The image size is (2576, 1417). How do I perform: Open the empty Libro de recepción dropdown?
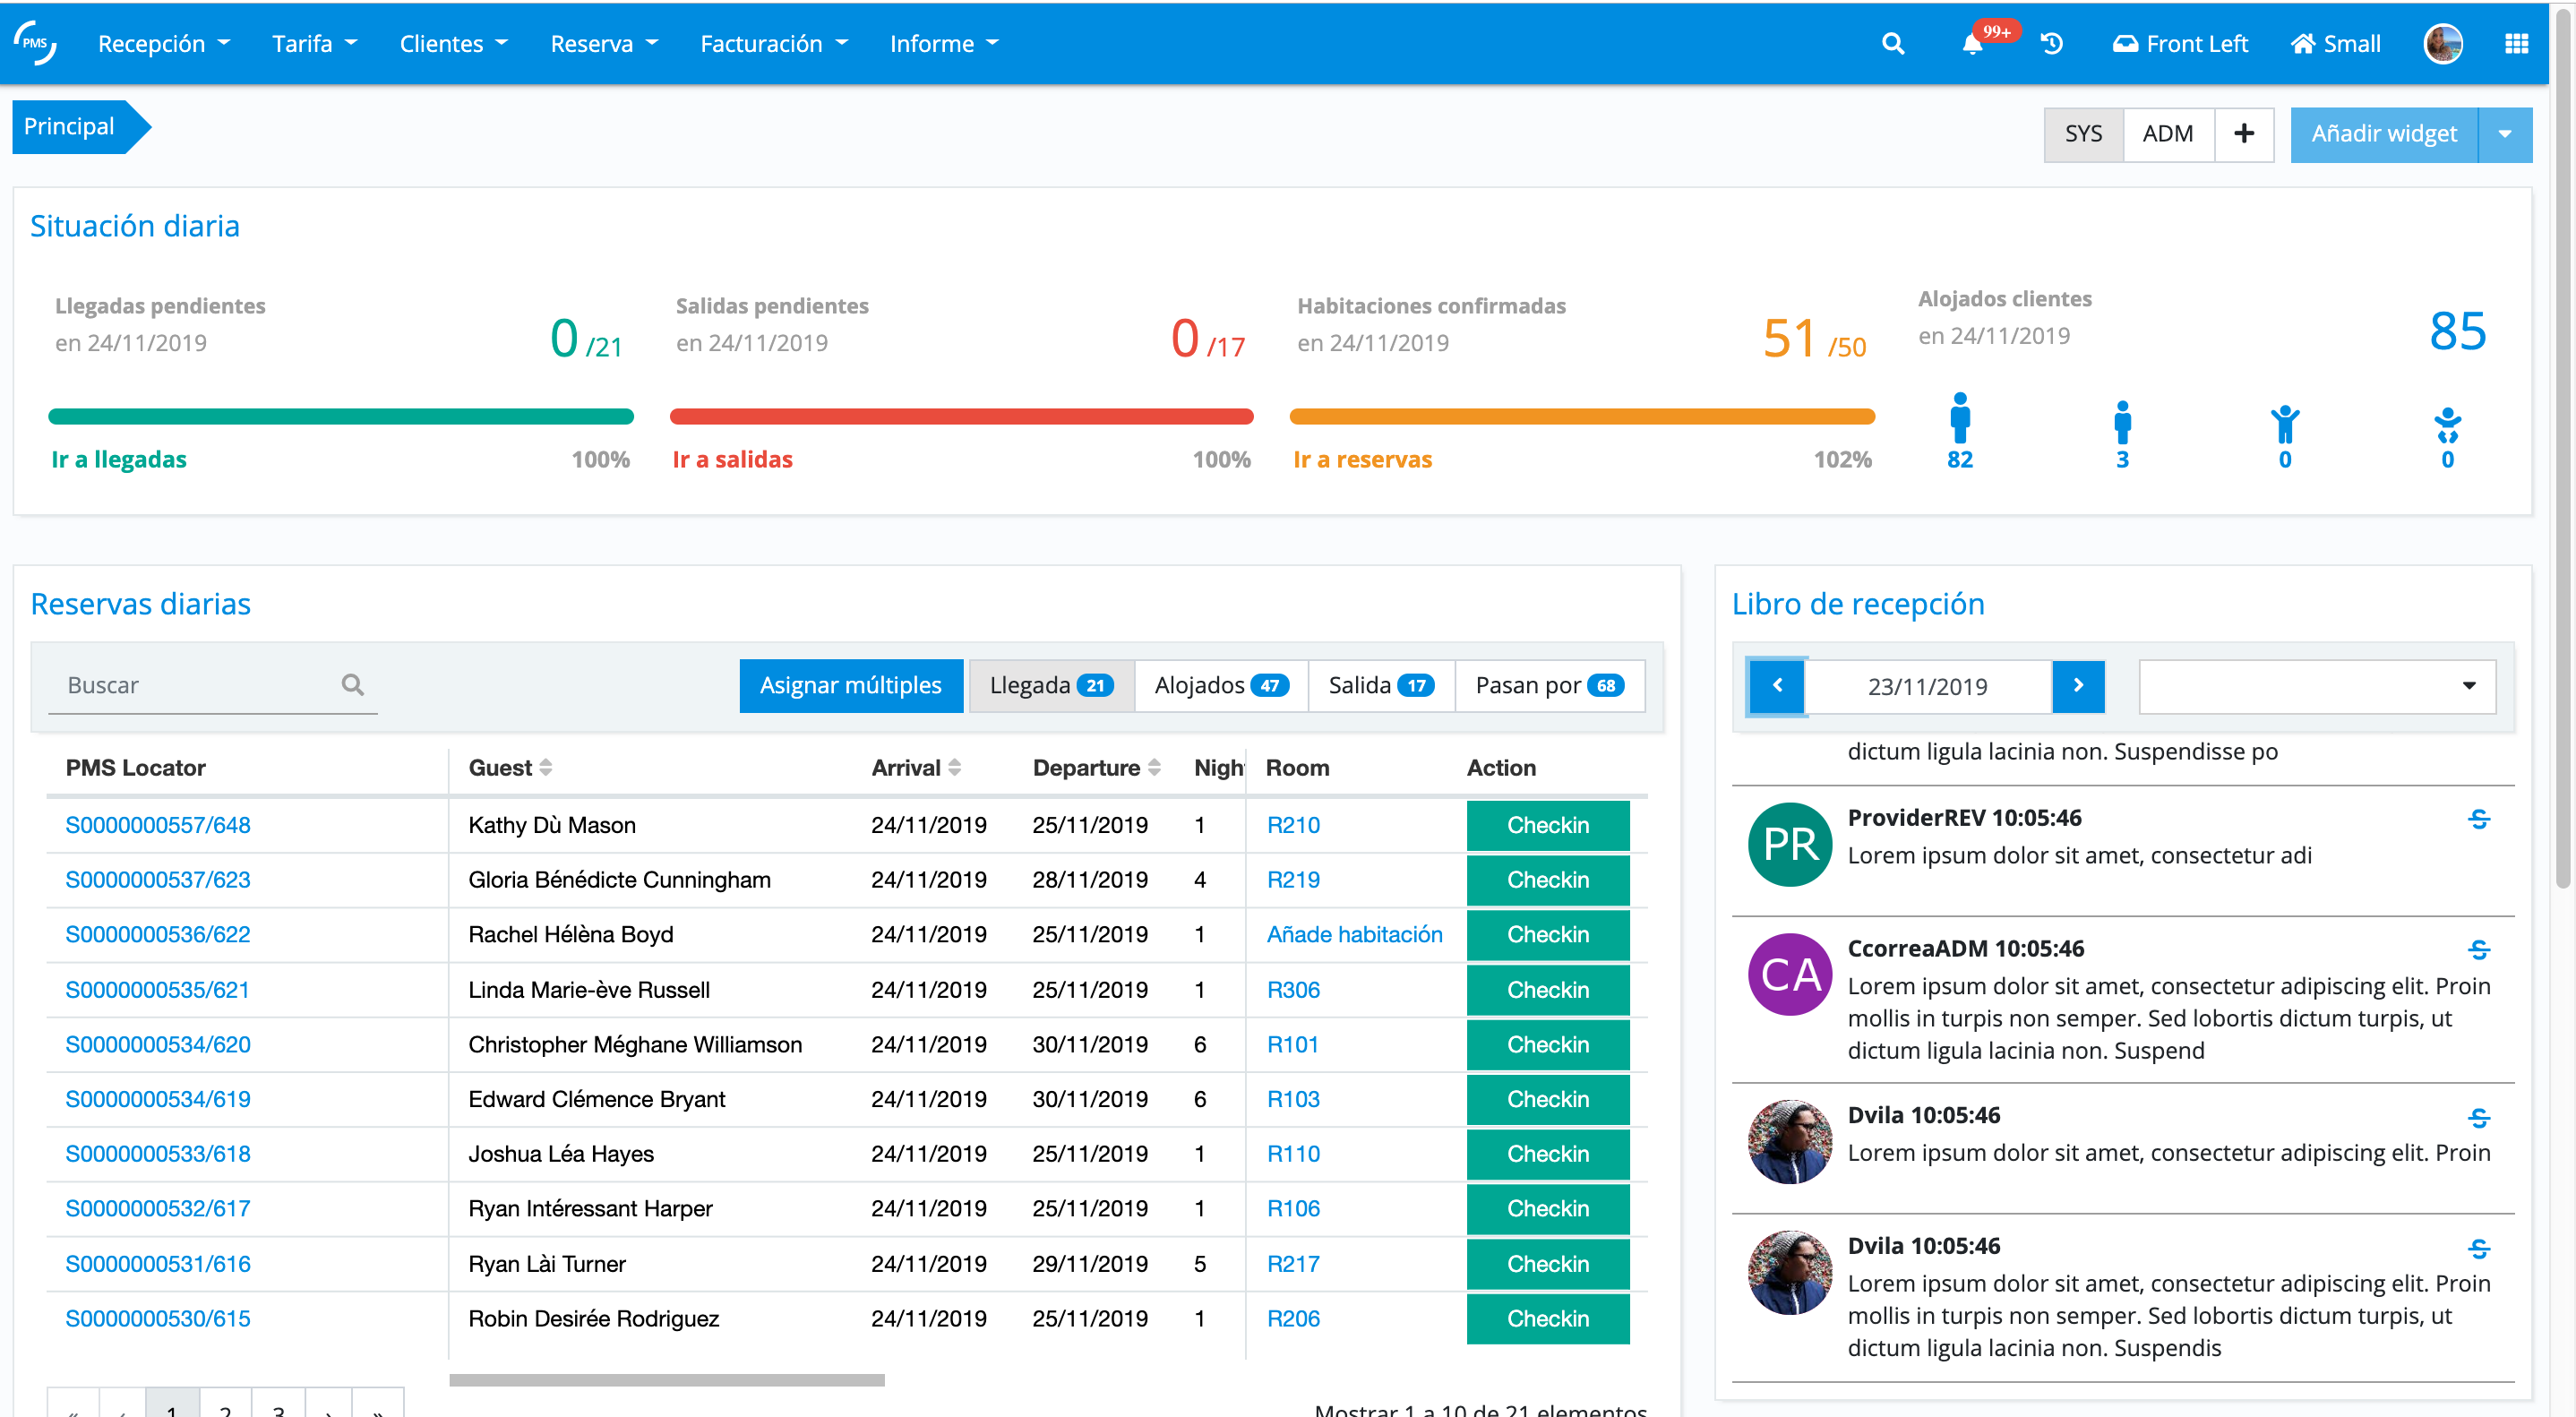(x=2316, y=686)
